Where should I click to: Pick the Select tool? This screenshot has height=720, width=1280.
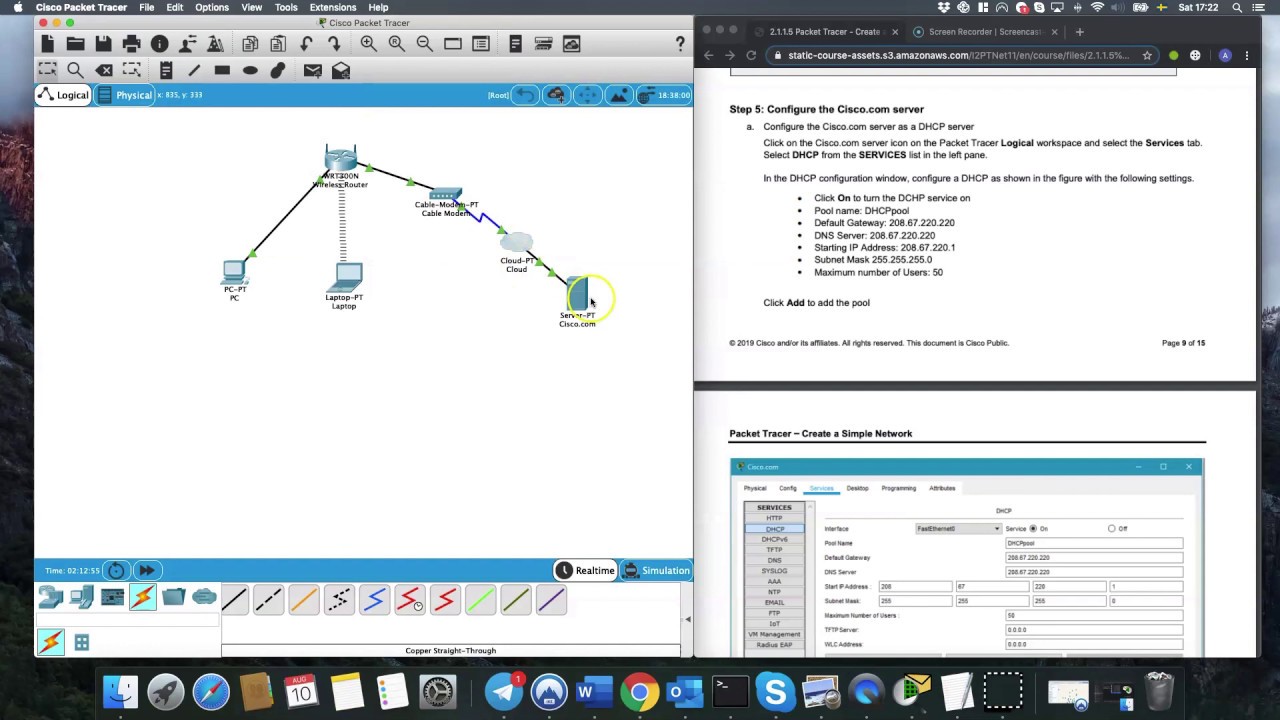[x=47, y=70]
